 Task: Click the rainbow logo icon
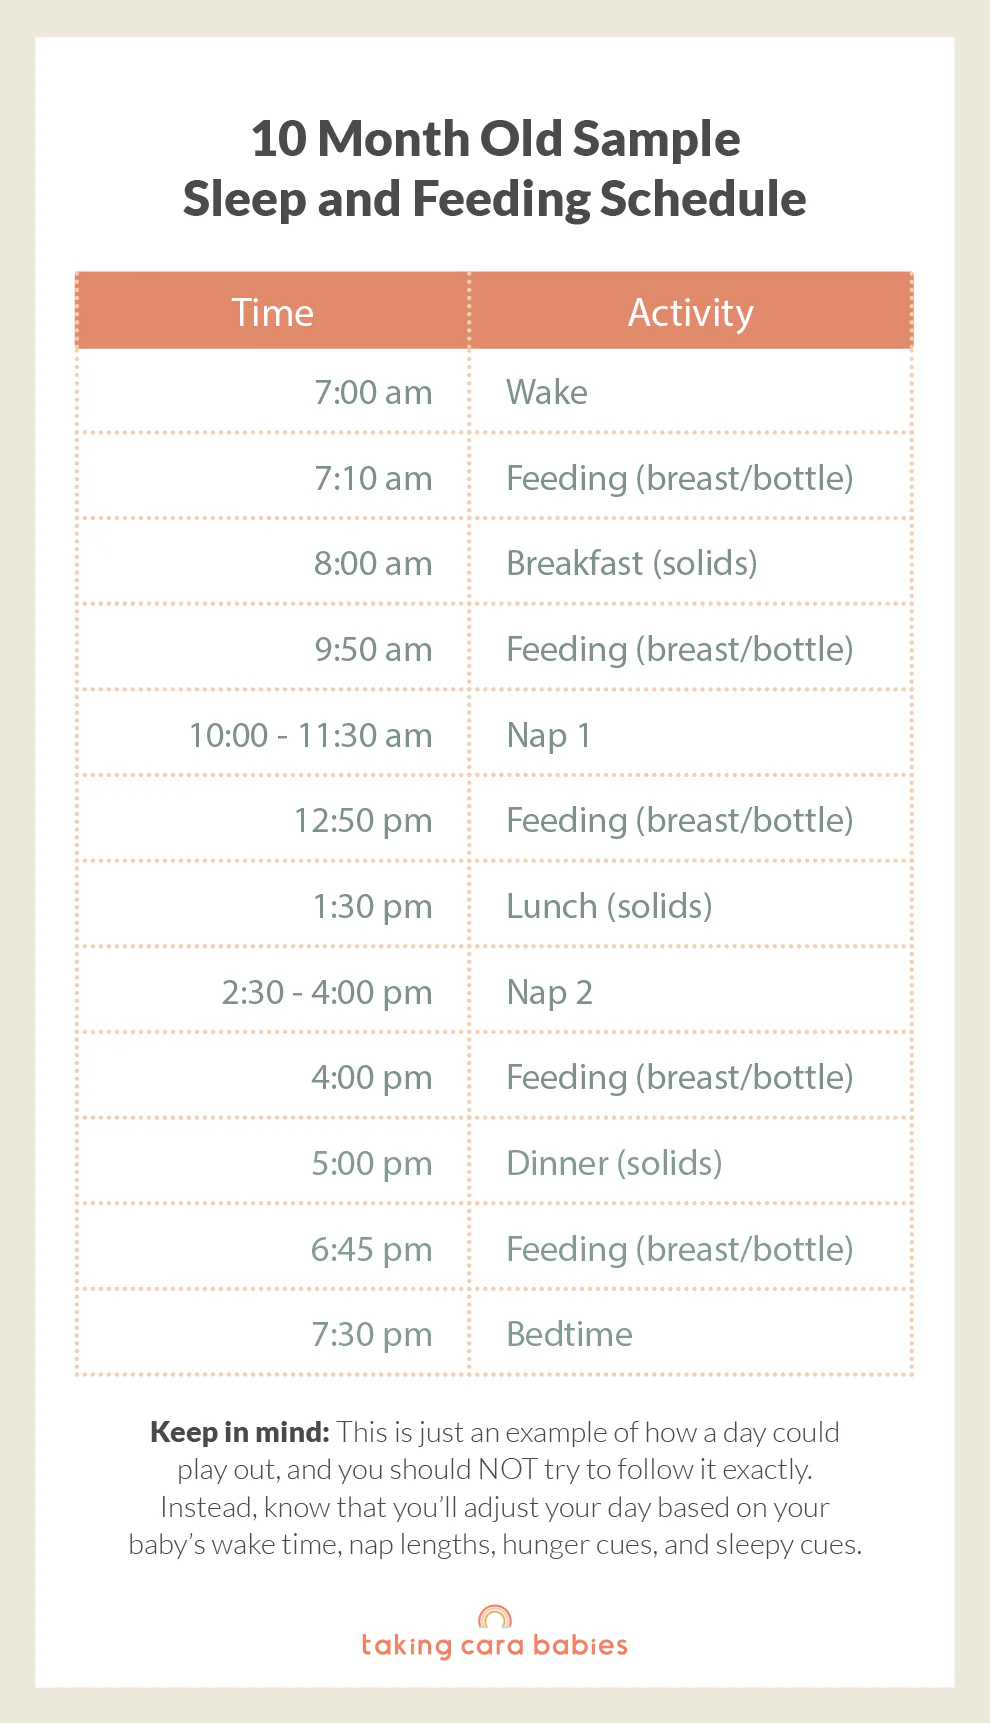point(495,1616)
